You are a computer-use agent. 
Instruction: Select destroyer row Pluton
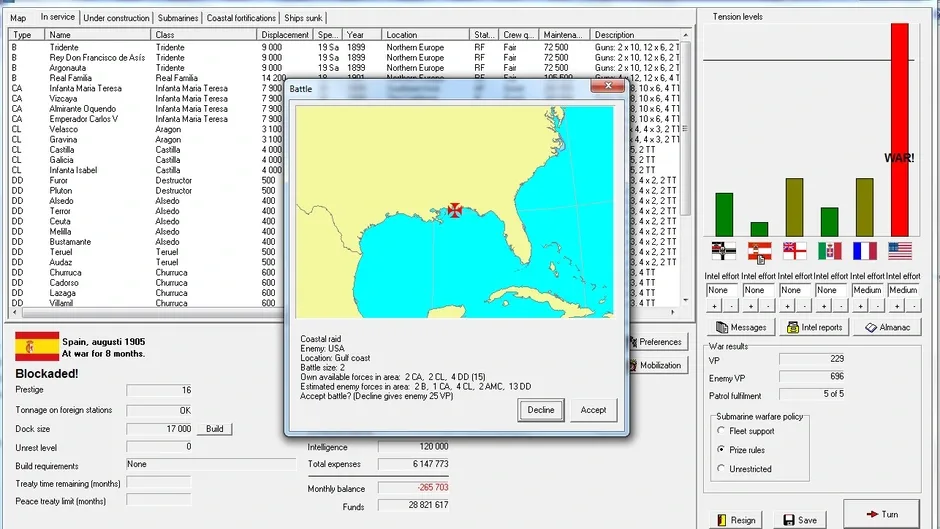click(x=345, y=190)
